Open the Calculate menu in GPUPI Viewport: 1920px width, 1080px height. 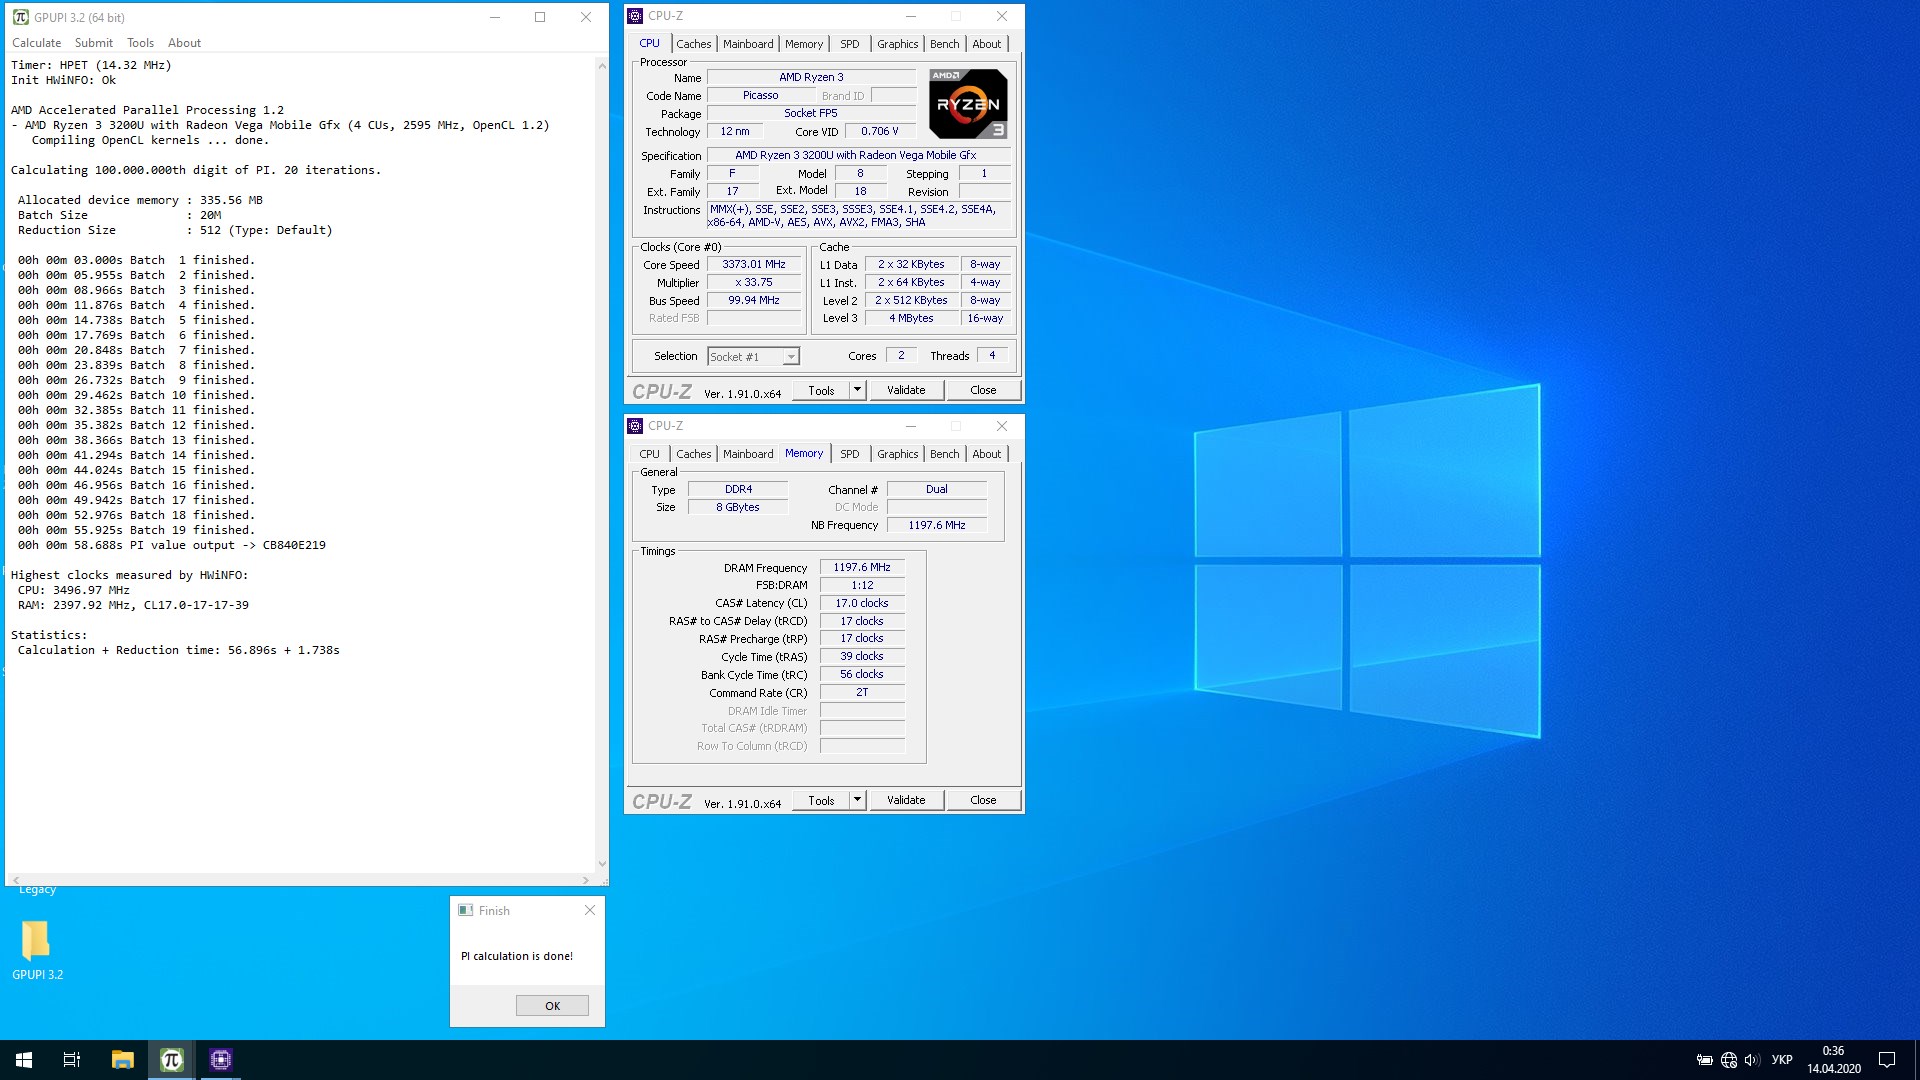(x=36, y=43)
